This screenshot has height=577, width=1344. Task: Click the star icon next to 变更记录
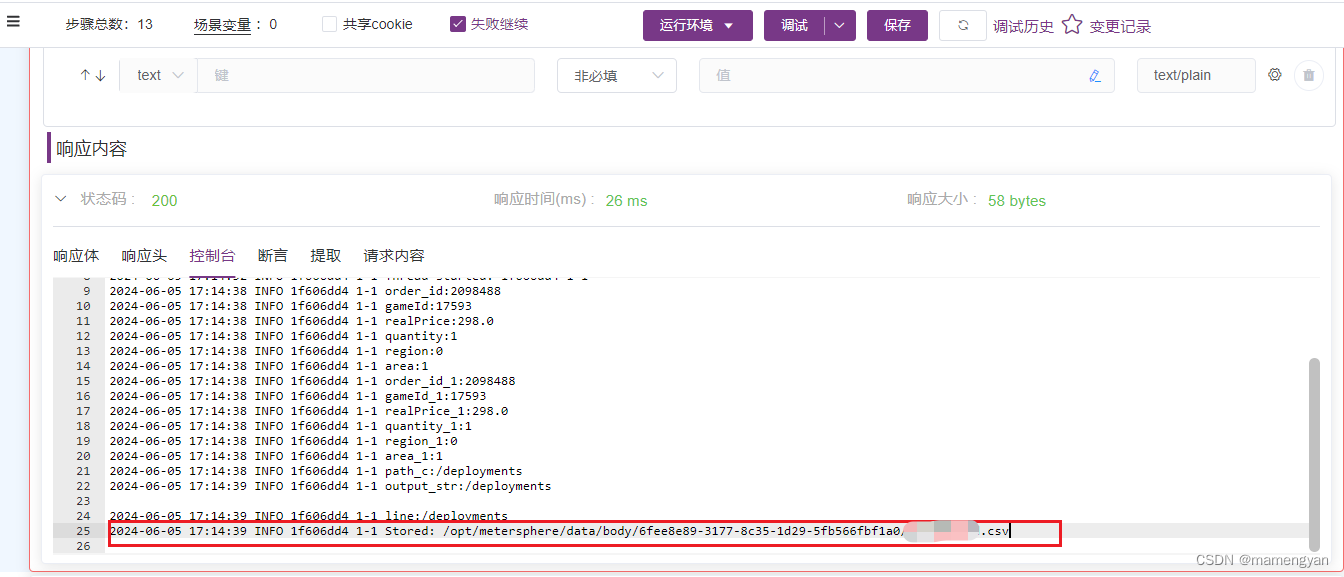pyautogui.click(x=1073, y=26)
